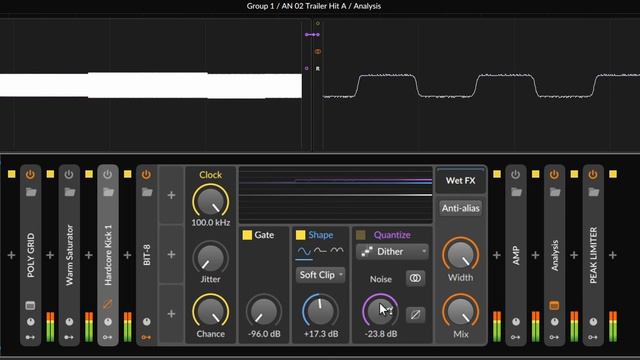Click the small mix knob on AMP device
The image size is (640, 360).
516,322
